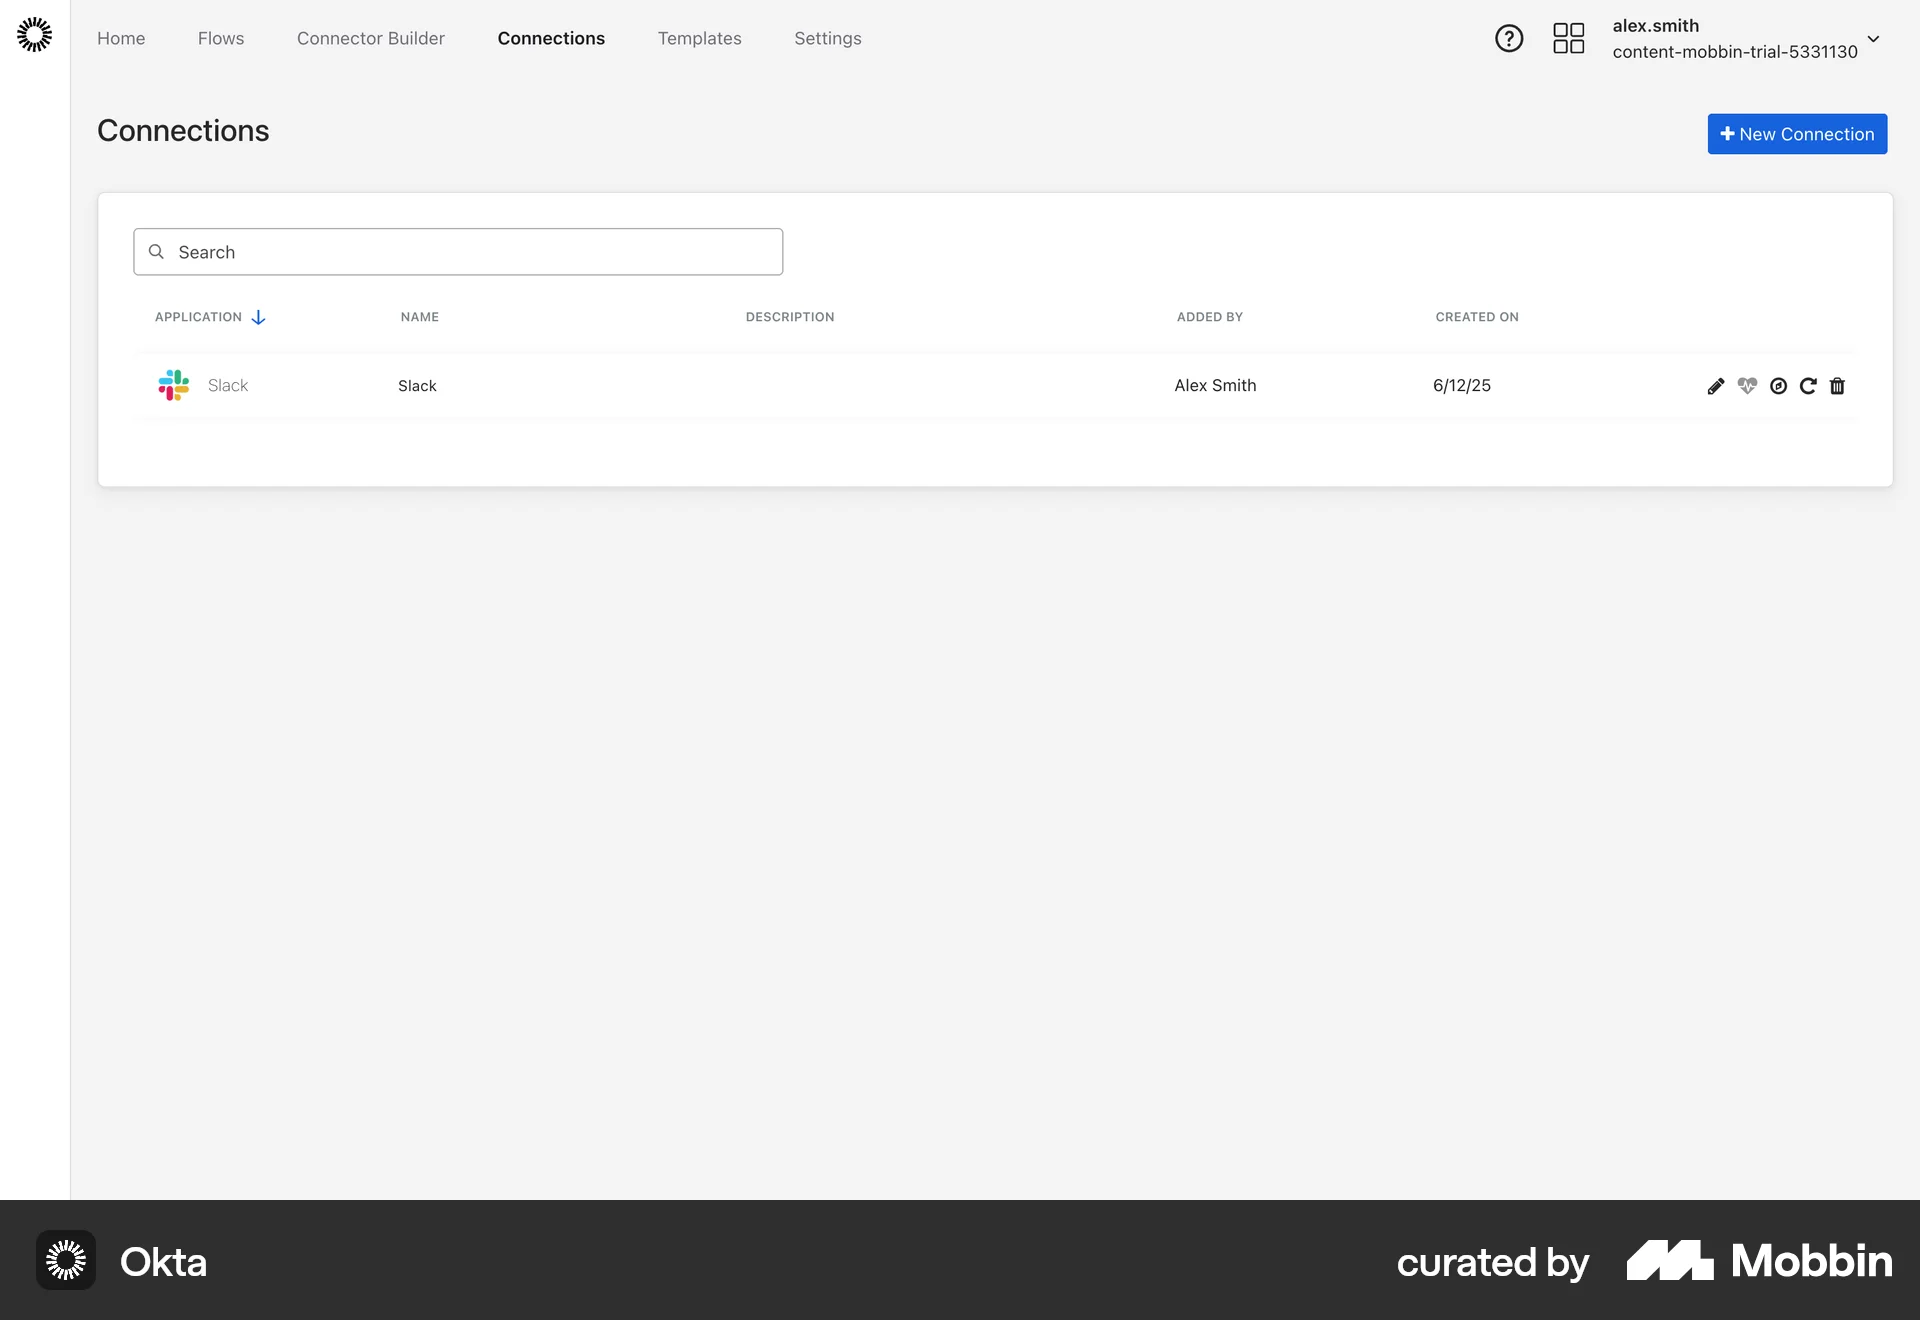
Task: Refresh the Slack connection authorization
Action: pos(1808,386)
